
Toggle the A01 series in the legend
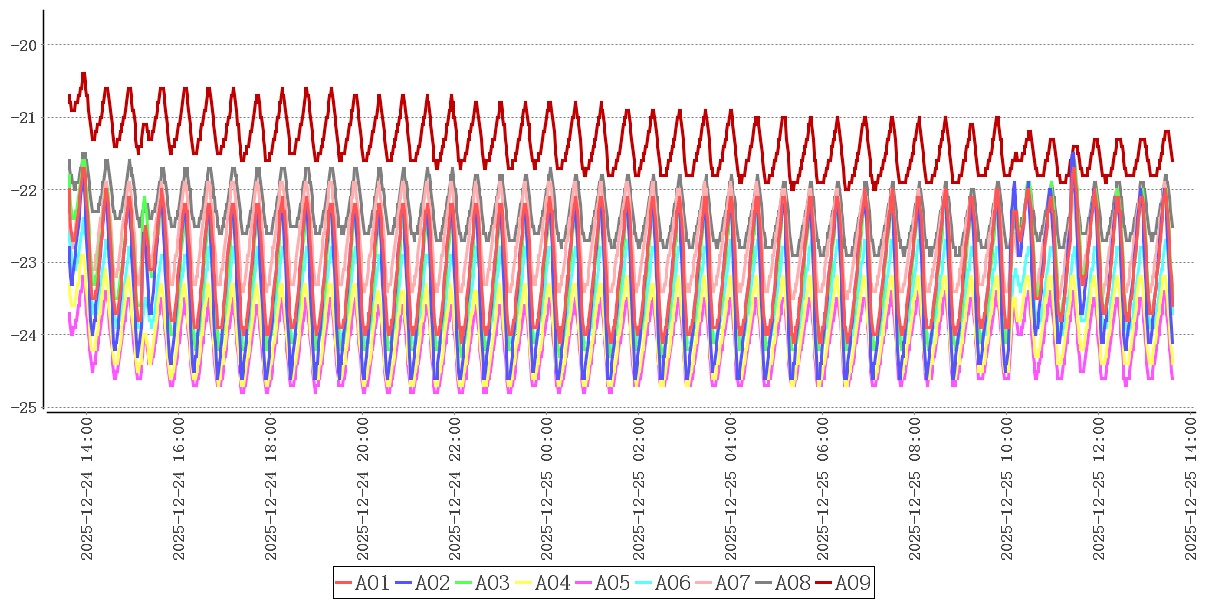(x=372, y=583)
